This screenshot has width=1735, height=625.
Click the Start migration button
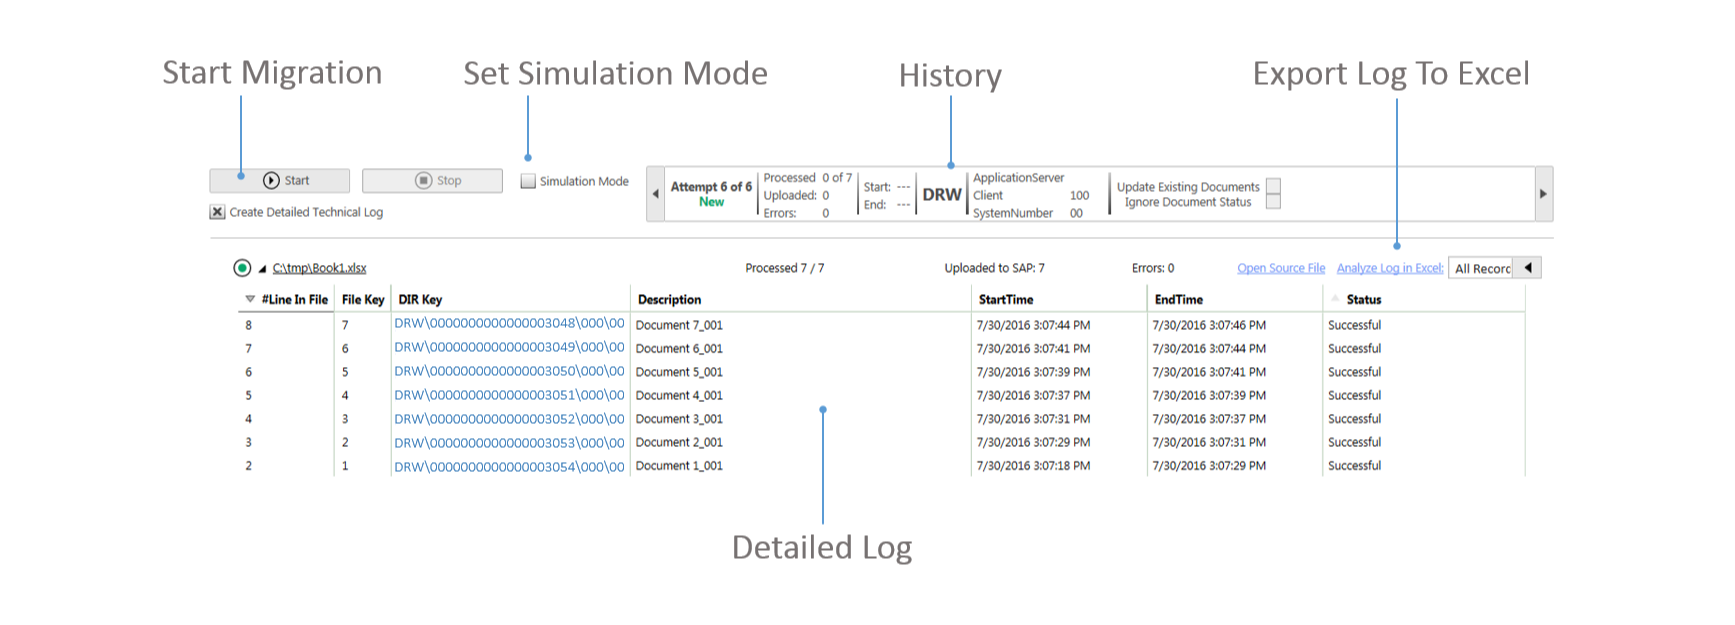pos(280,181)
